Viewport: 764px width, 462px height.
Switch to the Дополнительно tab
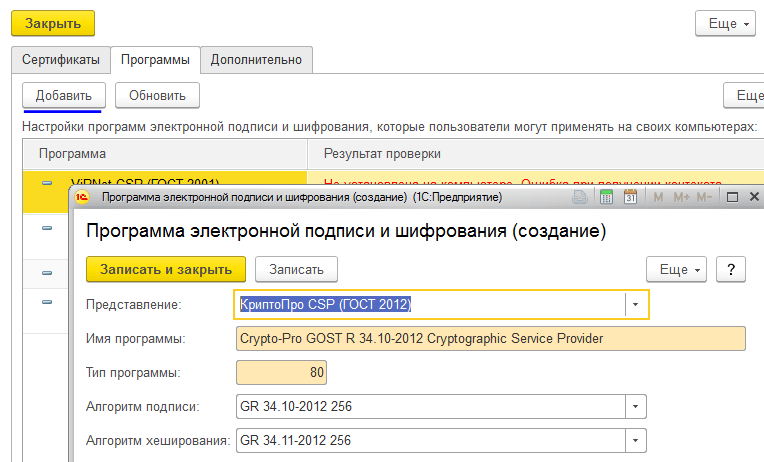click(256, 60)
